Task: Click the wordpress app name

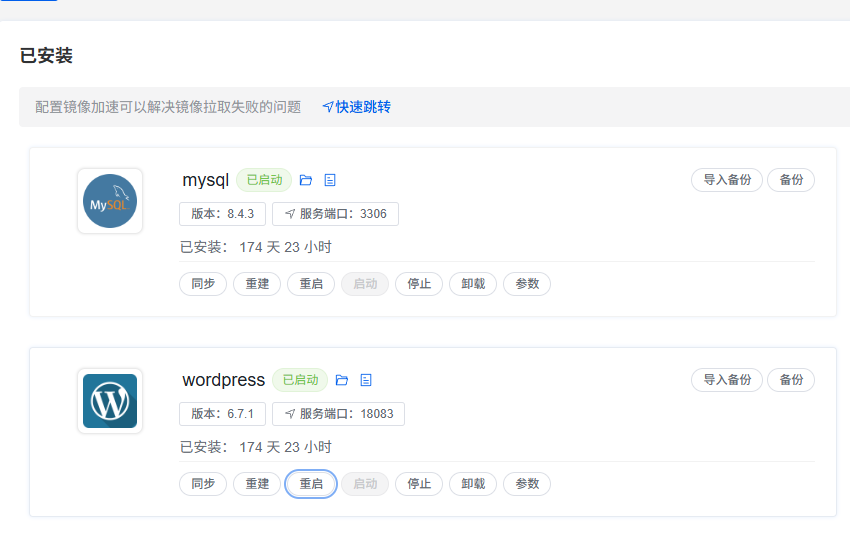Action: coord(223,380)
